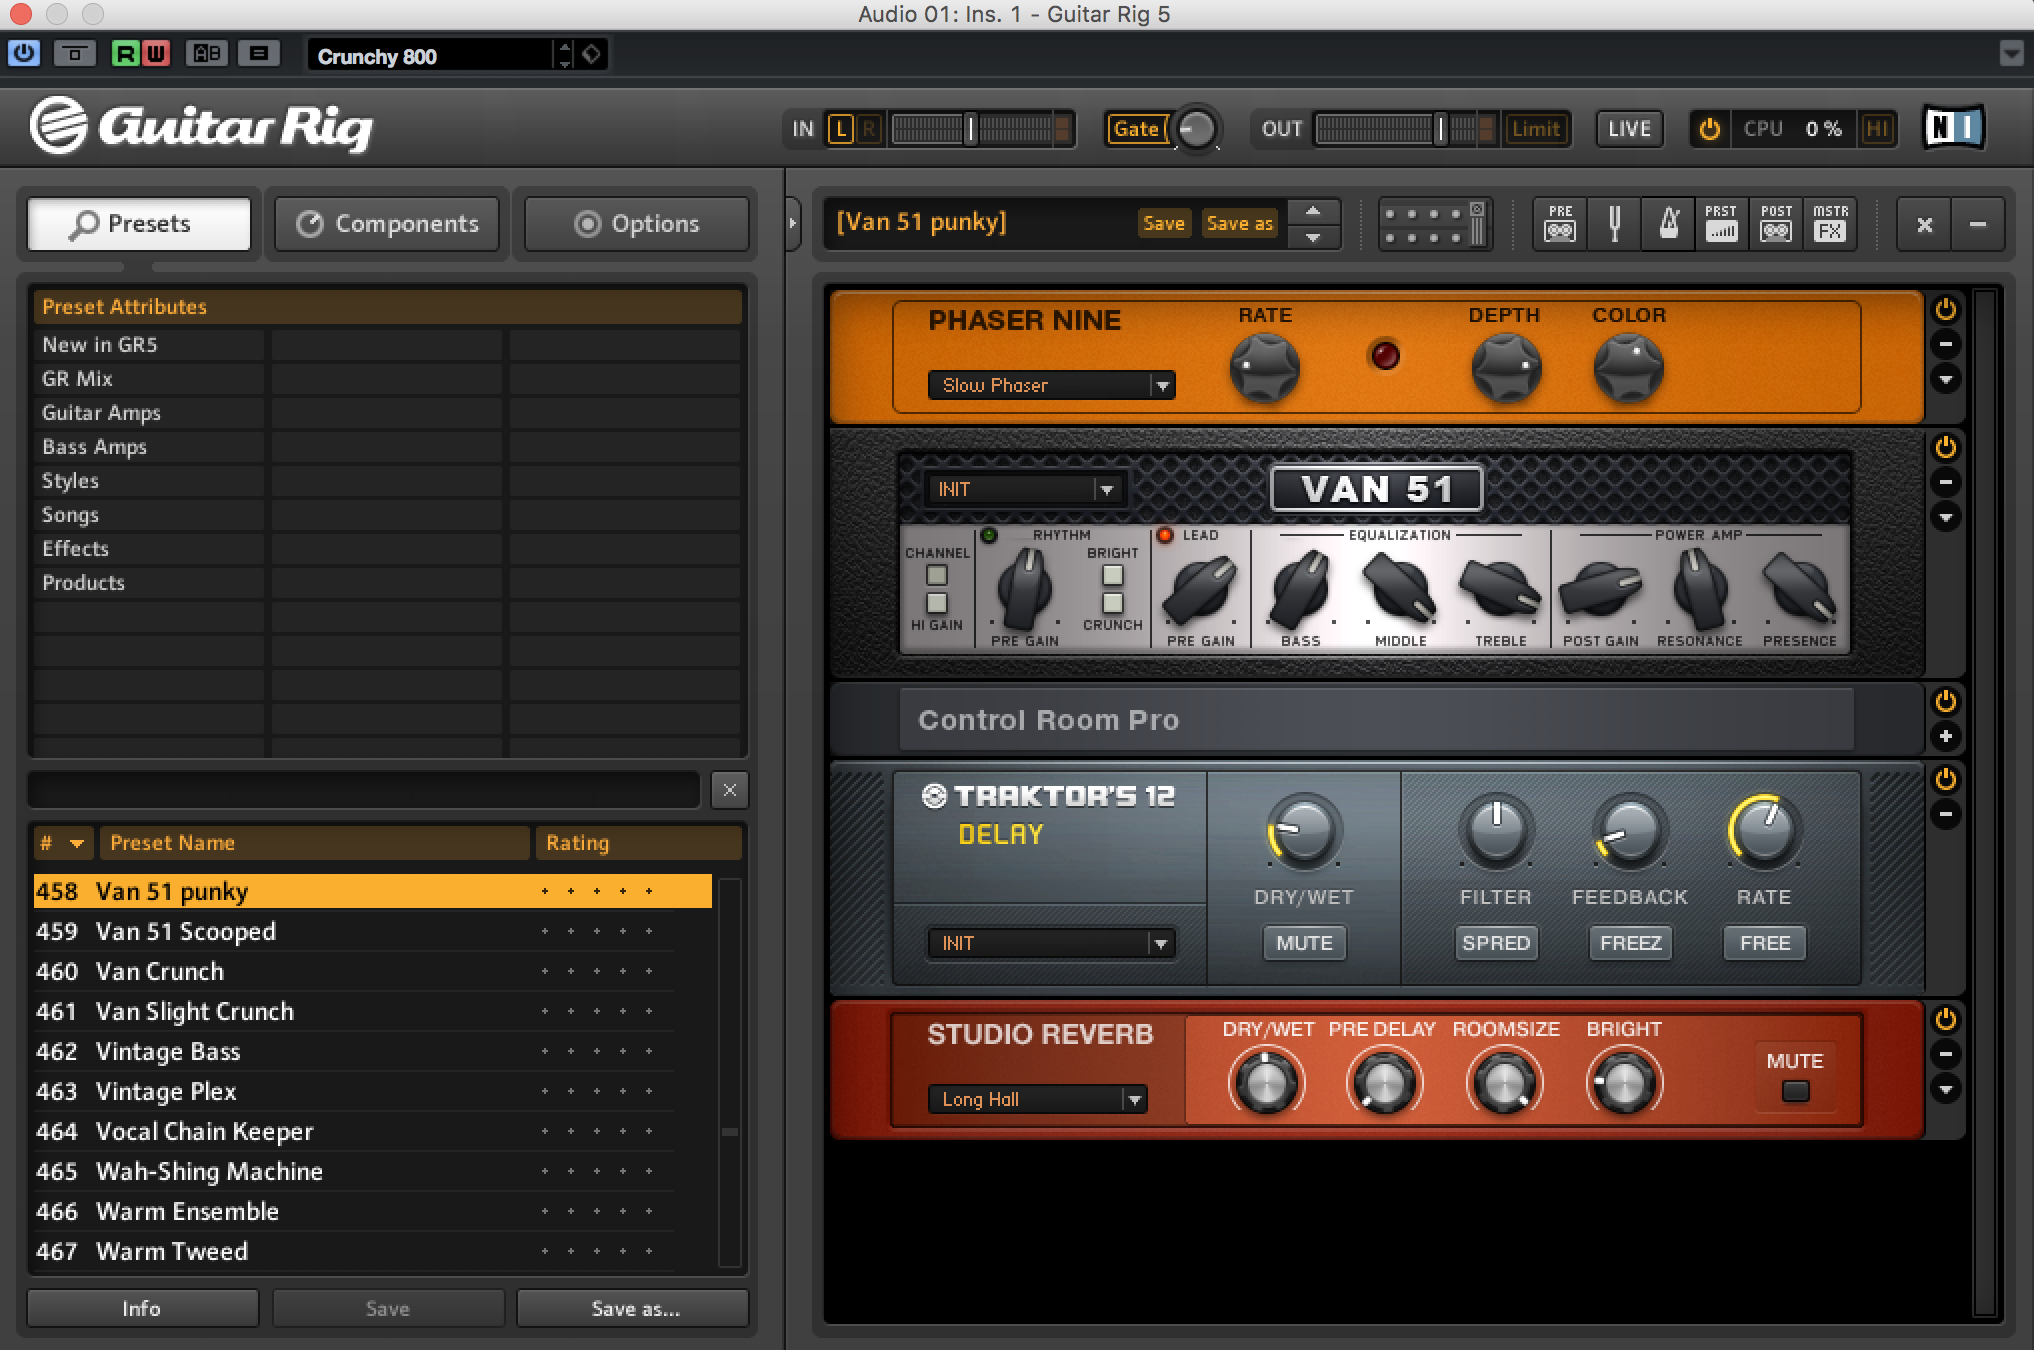Click Save as in the rack toolbar

tap(1239, 223)
